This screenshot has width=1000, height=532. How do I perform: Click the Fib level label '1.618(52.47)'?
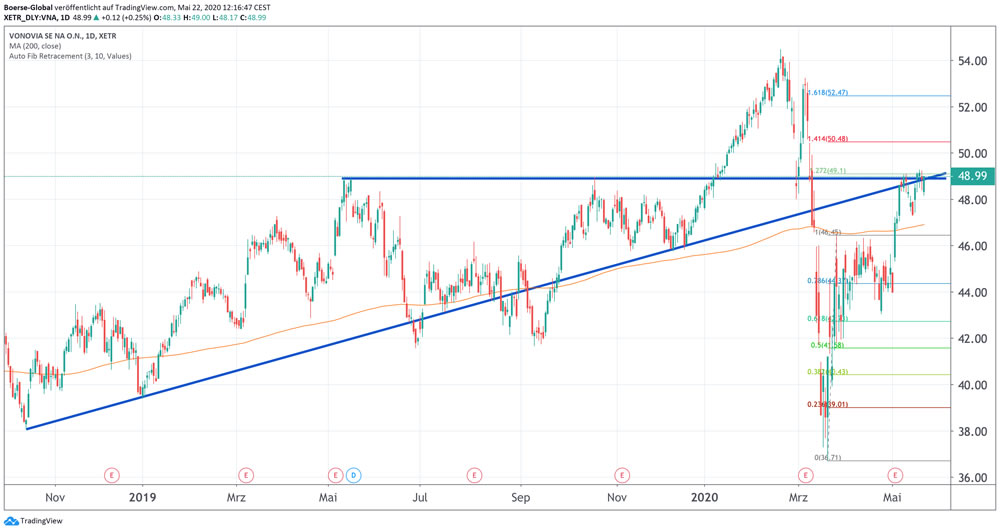tap(828, 92)
